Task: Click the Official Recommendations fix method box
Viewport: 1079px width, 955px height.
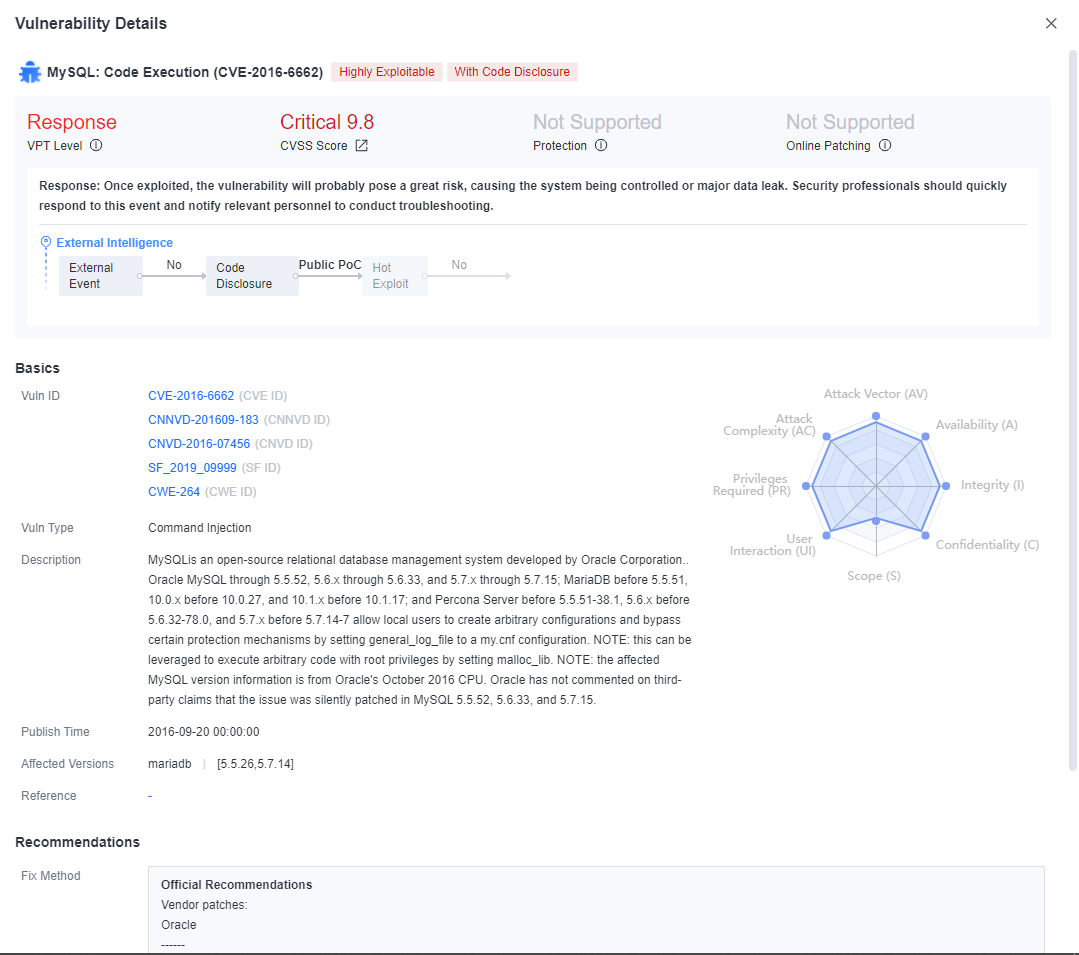Action: pos(596,908)
